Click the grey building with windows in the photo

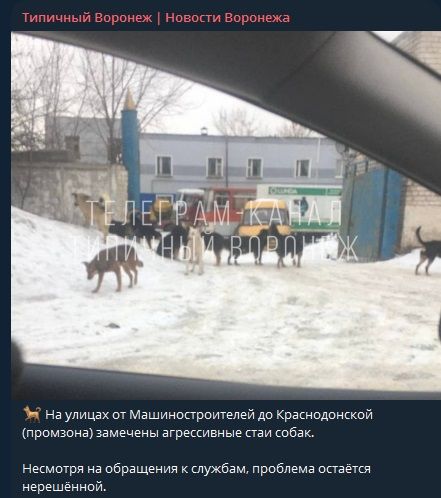coord(241,162)
